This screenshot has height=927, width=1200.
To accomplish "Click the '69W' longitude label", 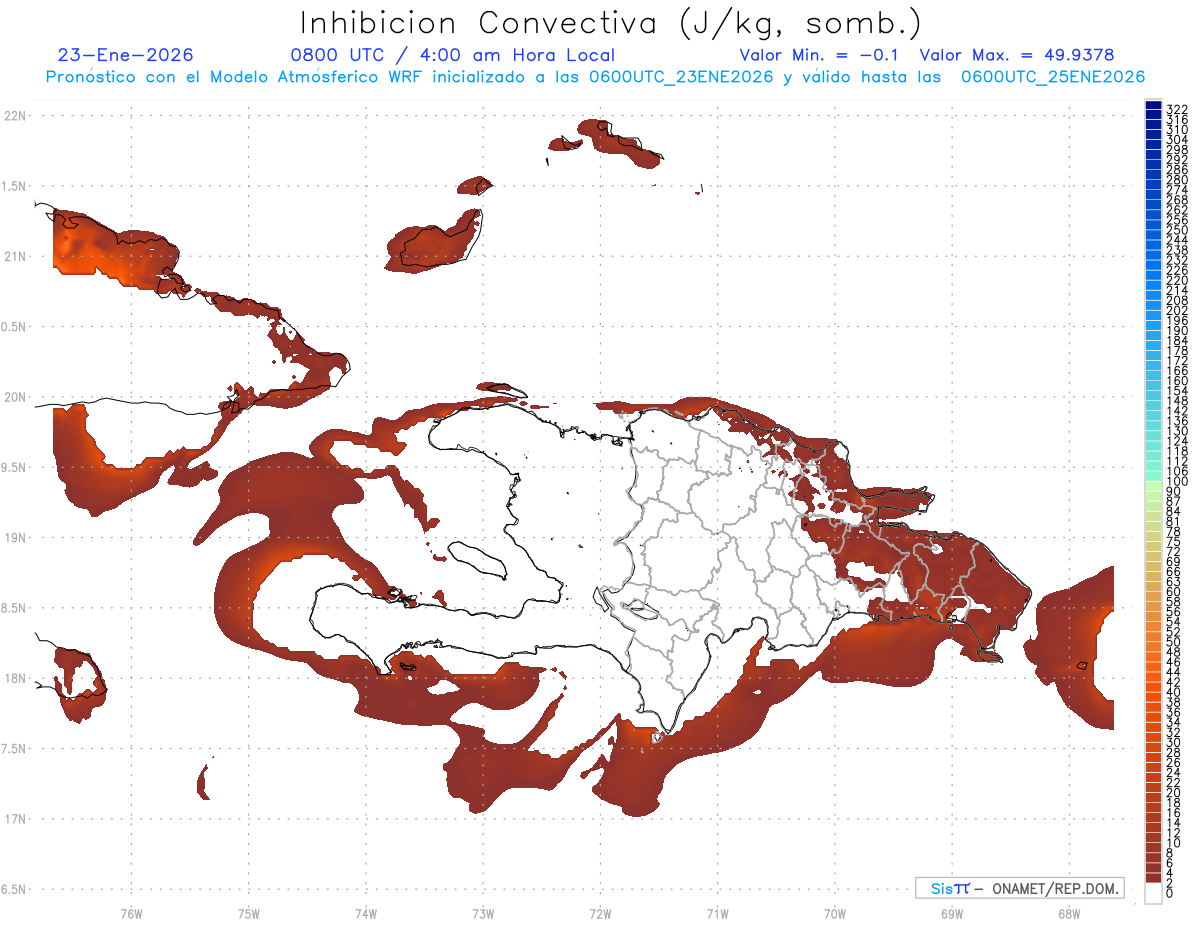I will pyautogui.click(x=951, y=913).
